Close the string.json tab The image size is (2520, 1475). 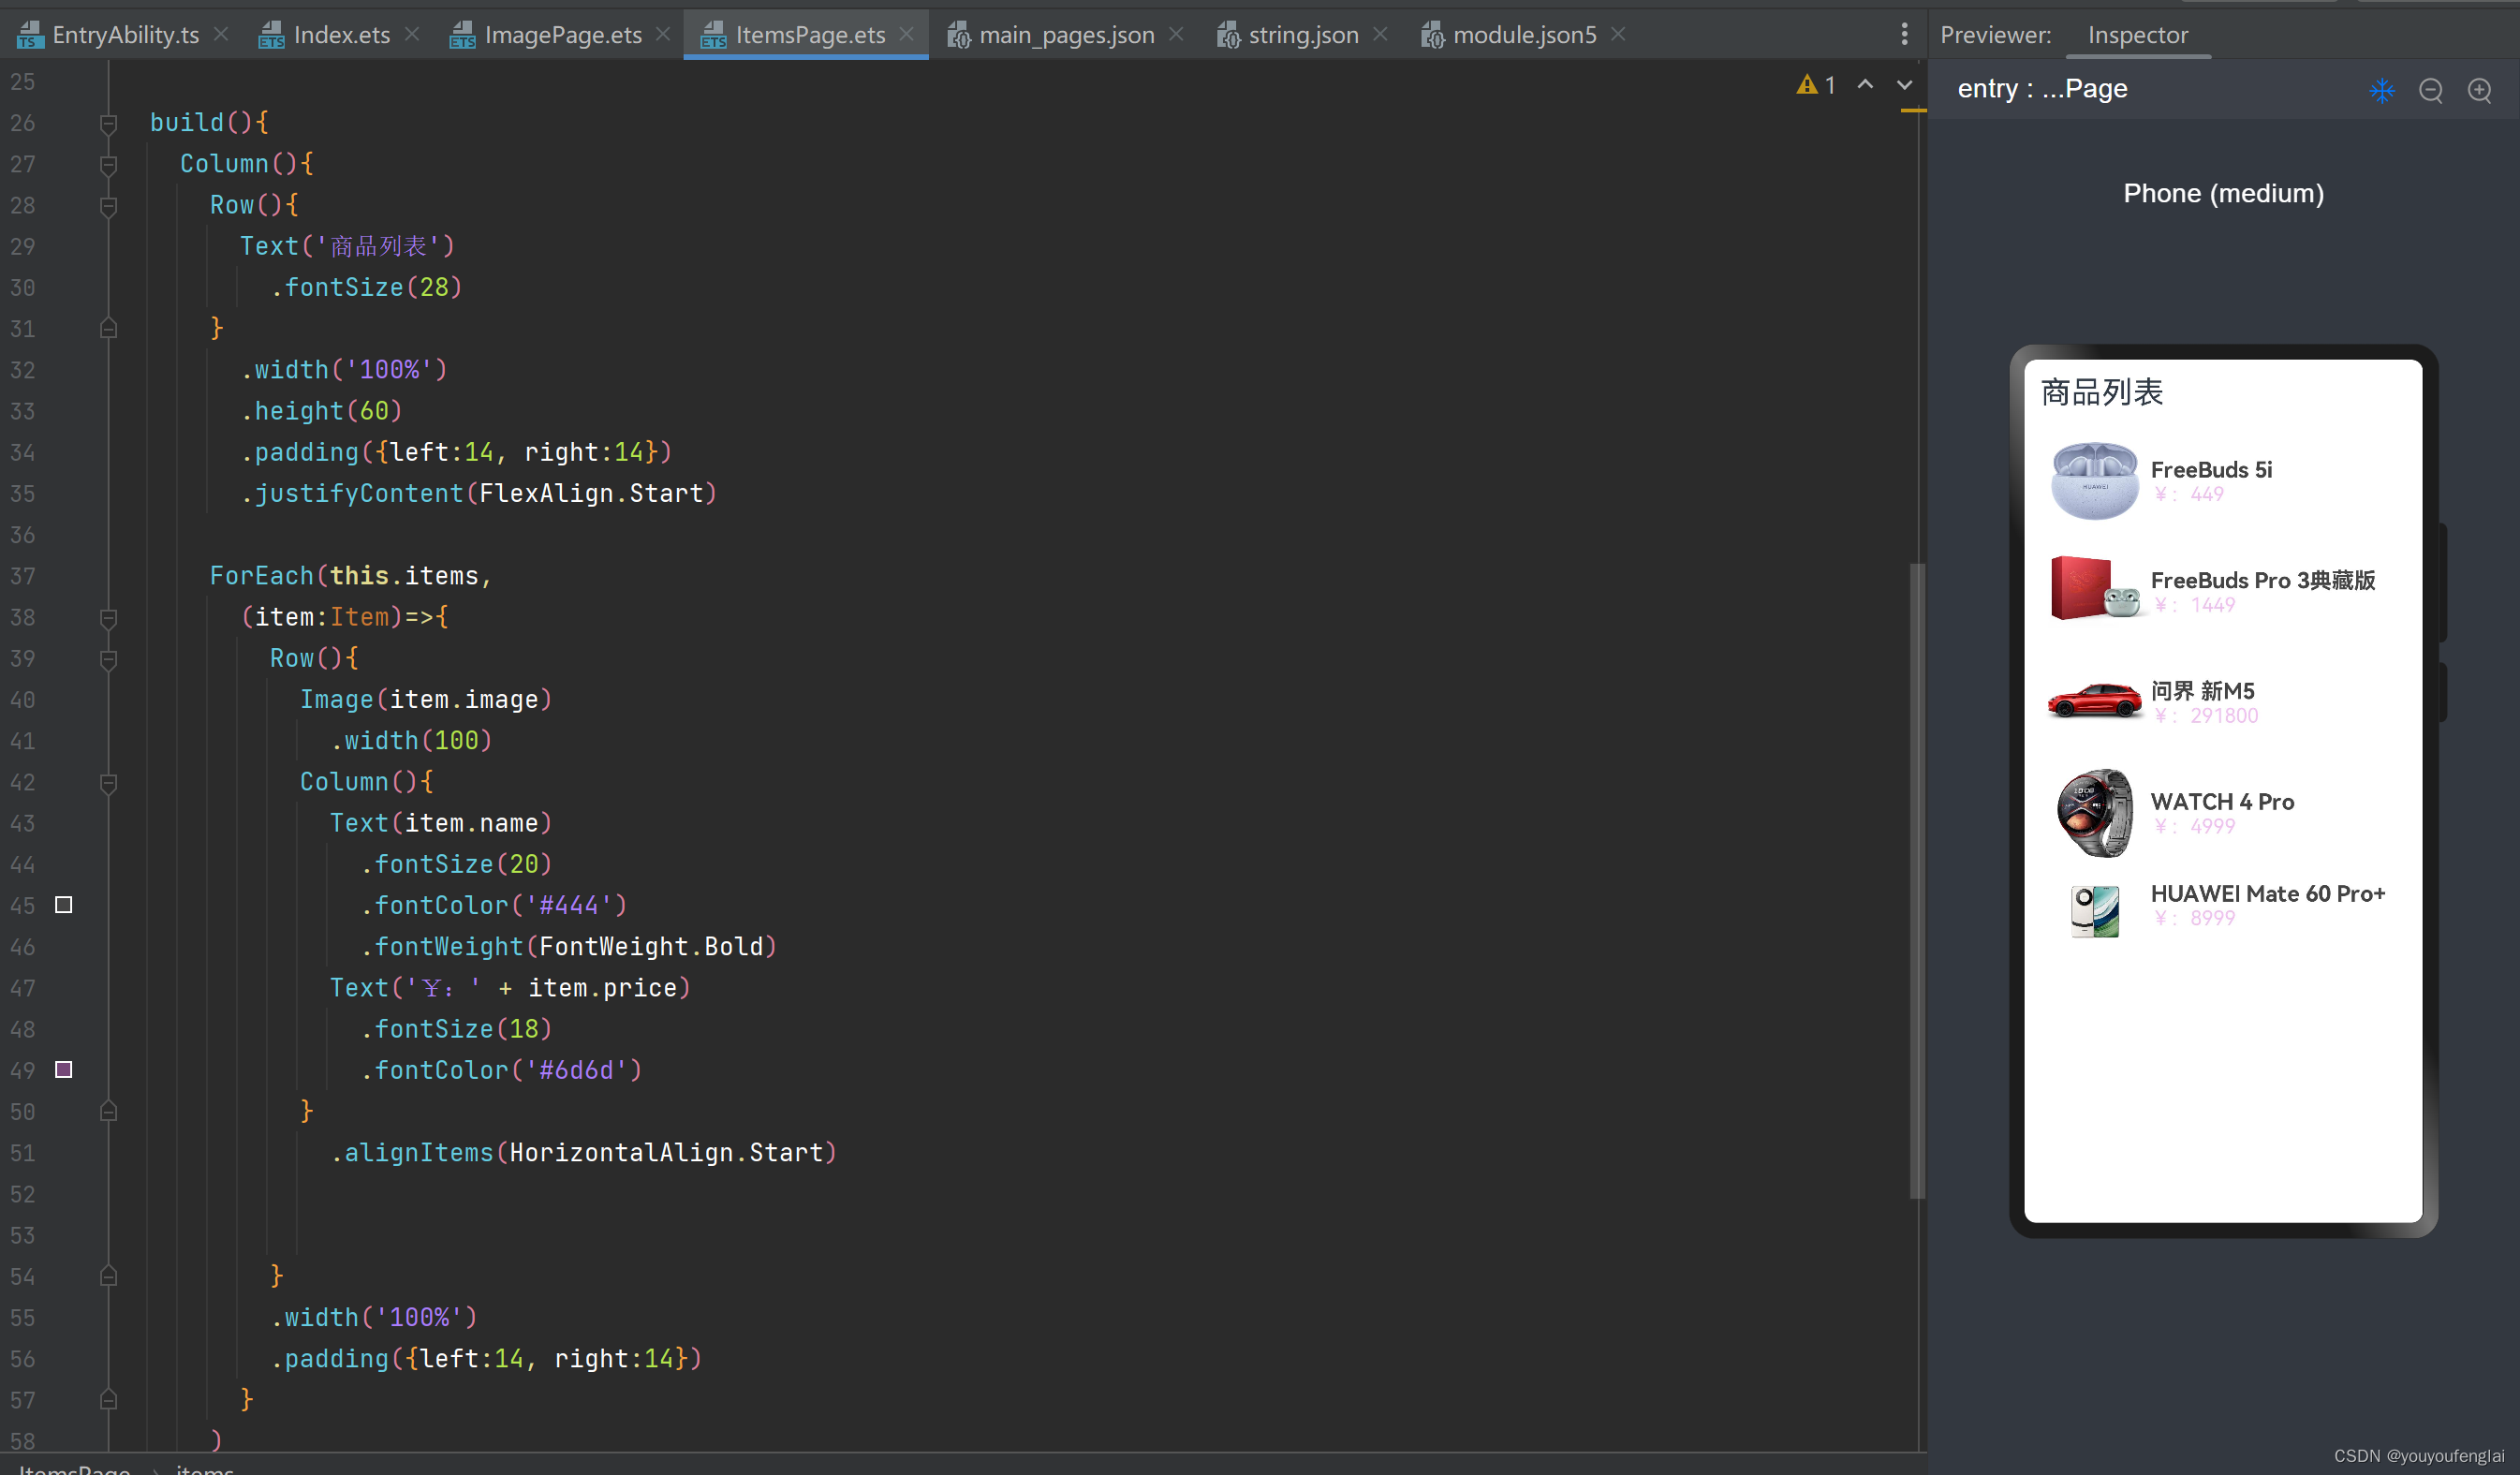click(1380, 35)
